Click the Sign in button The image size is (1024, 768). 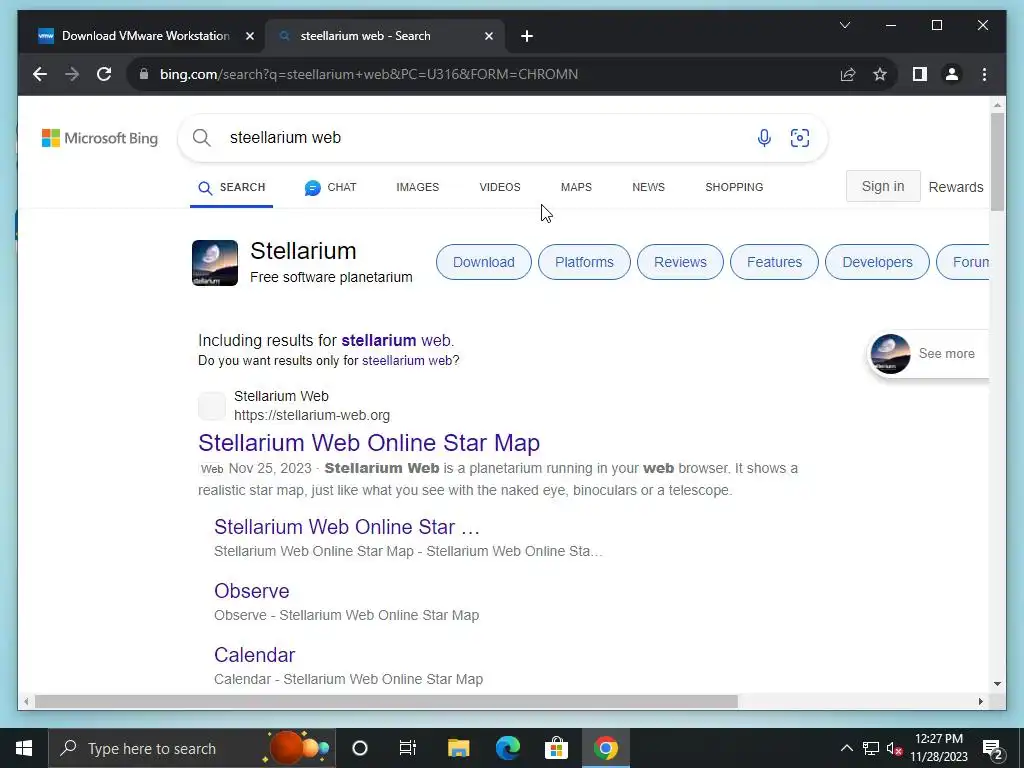(883, 187)
